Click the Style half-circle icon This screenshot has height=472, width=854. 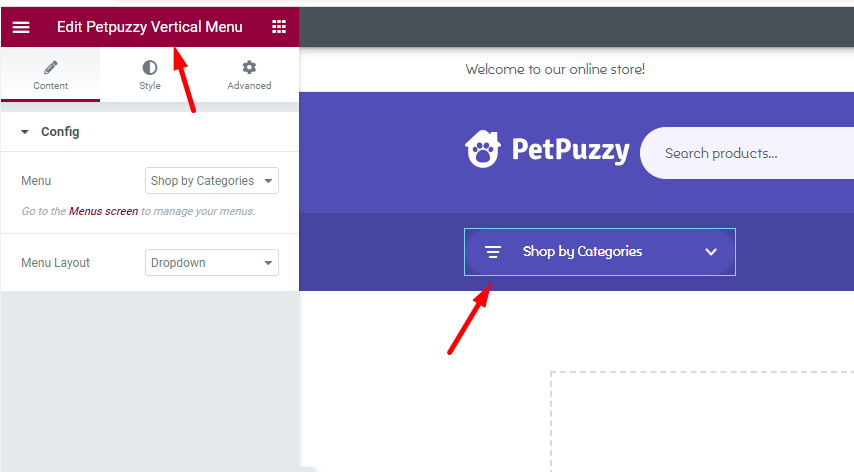coord(150,68)
